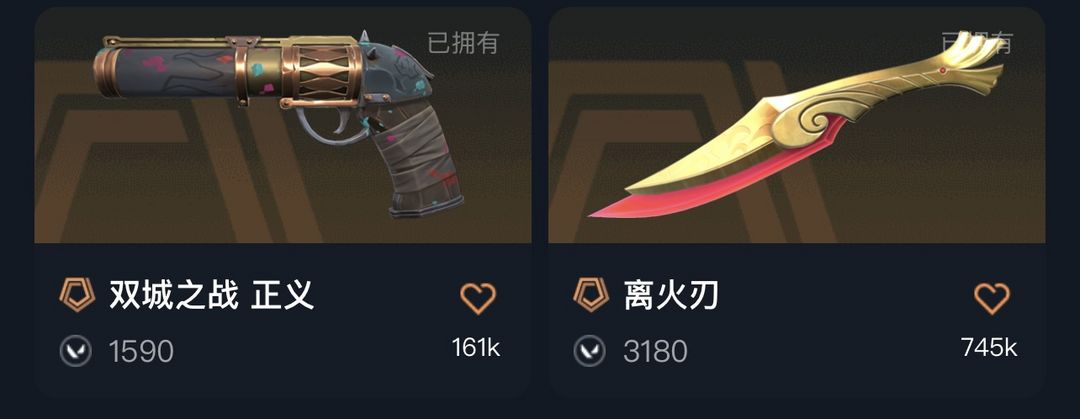Click the edition tier icon beside 离火刃
This screenshot has width=1080, height=419.
pyautogui.click(x=591, y=296)
